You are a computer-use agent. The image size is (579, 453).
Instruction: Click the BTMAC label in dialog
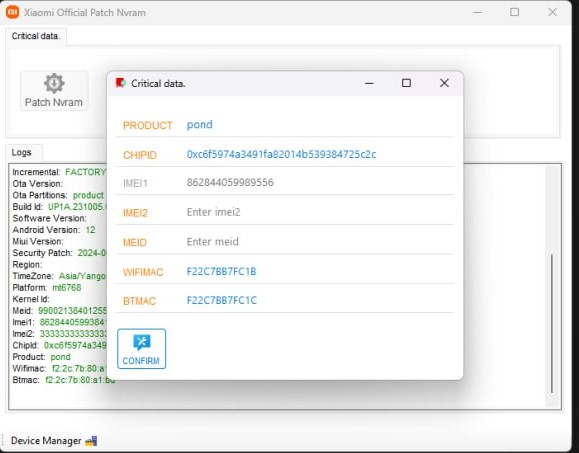tap(139, 301)
